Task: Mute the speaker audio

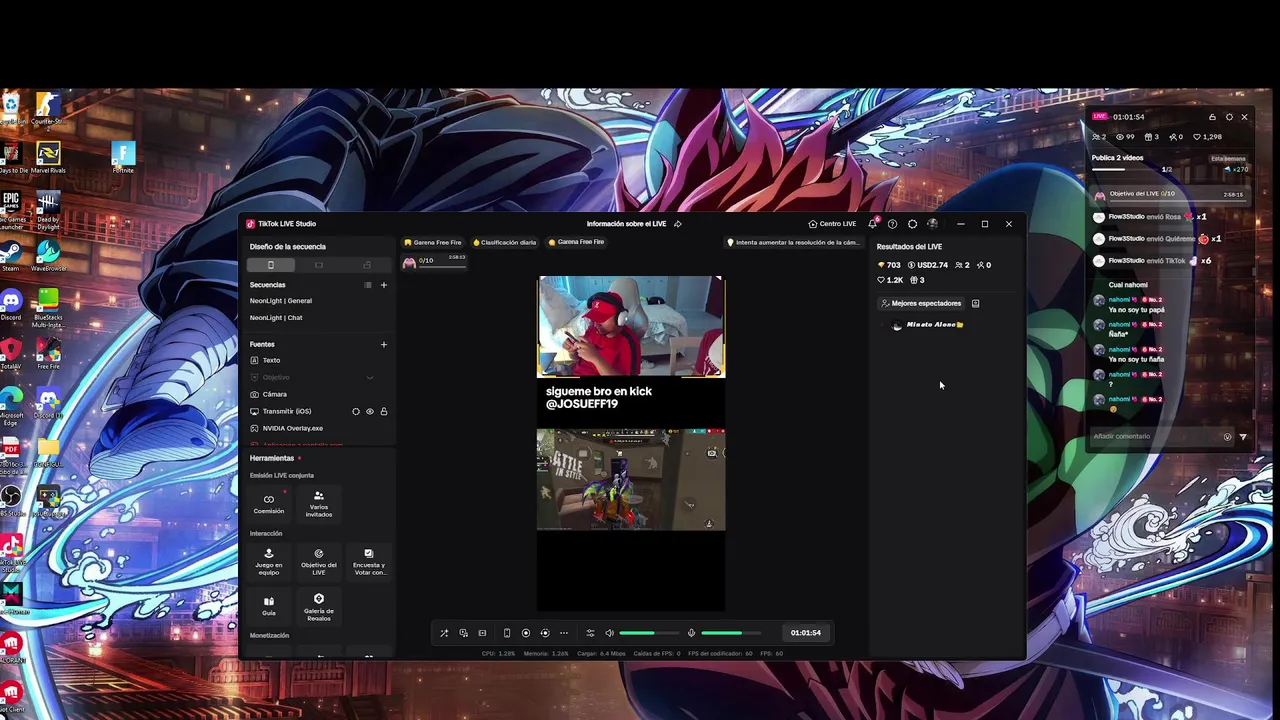Action: point(609,633)
